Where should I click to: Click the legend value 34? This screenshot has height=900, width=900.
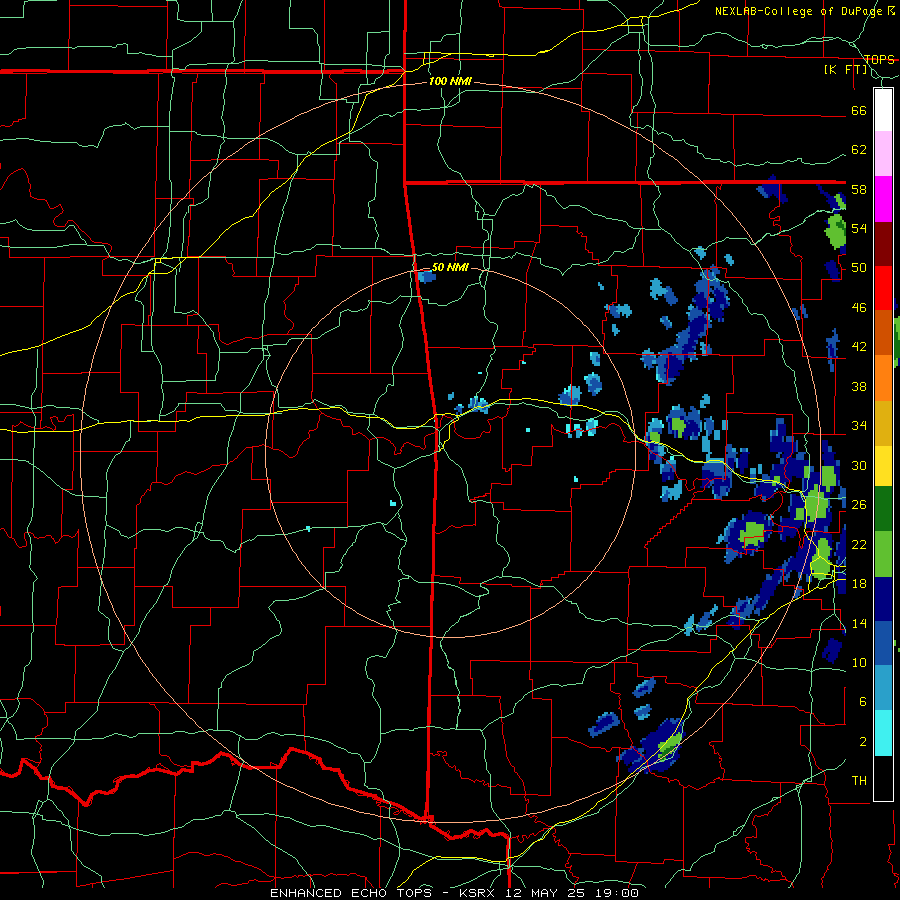click(x=859, y=426)
